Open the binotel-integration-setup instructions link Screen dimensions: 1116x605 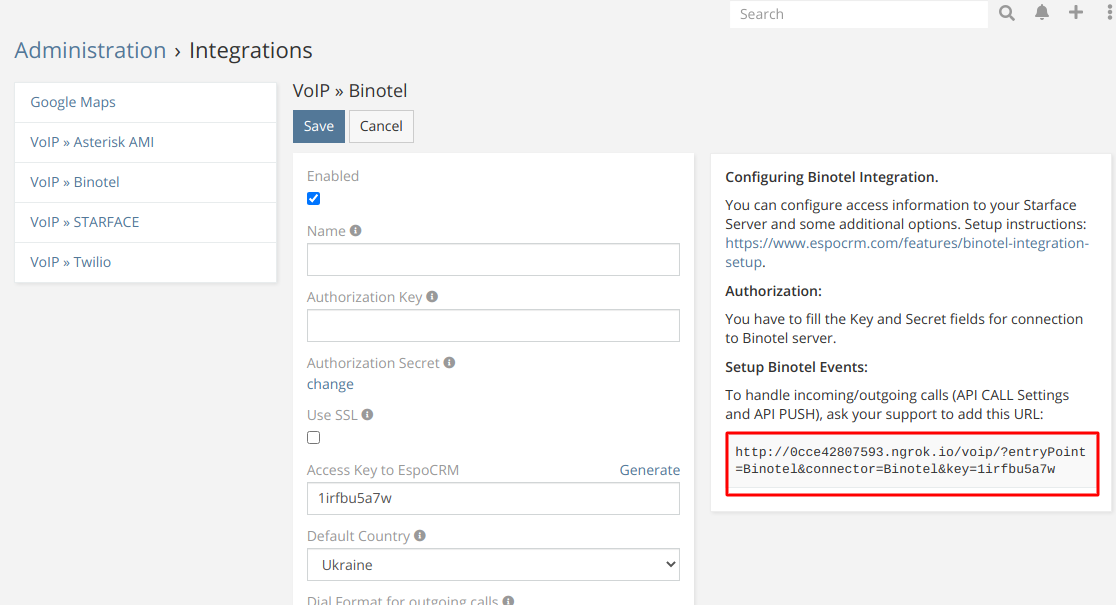(x=907, y=252)
